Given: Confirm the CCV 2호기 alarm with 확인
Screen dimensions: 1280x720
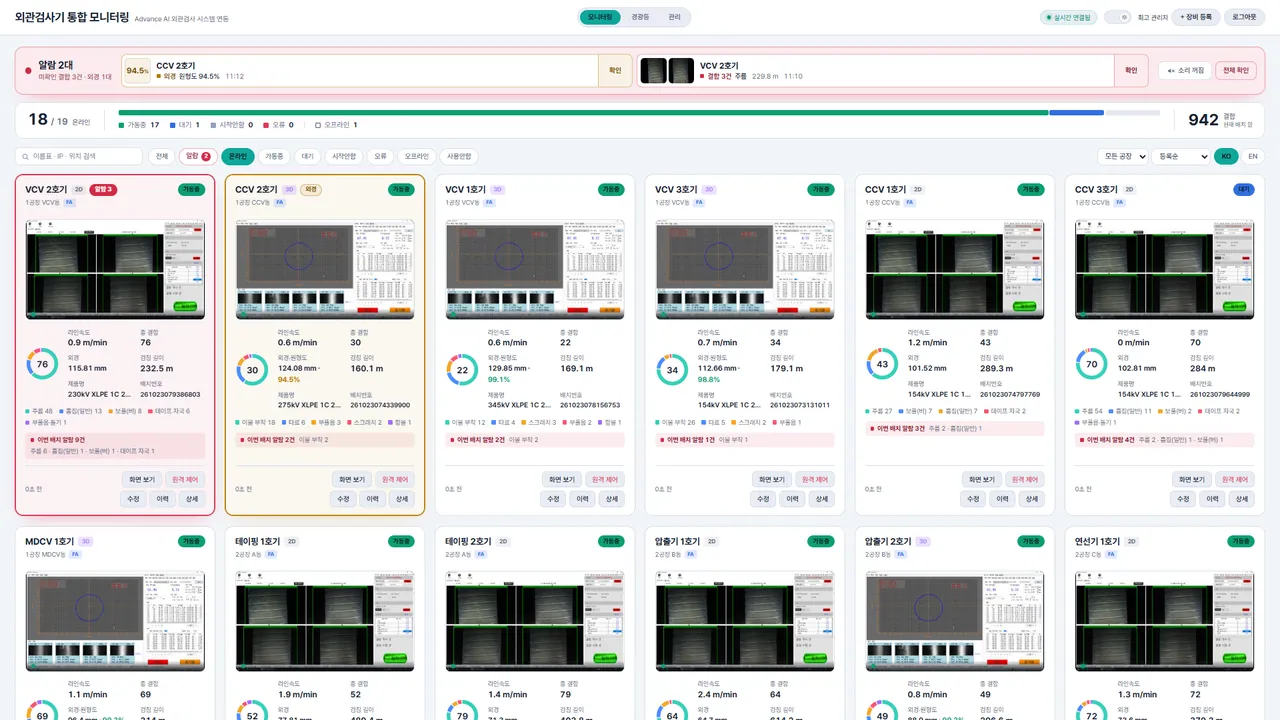Looking at the screenshot, I should [x=615, y=71].
